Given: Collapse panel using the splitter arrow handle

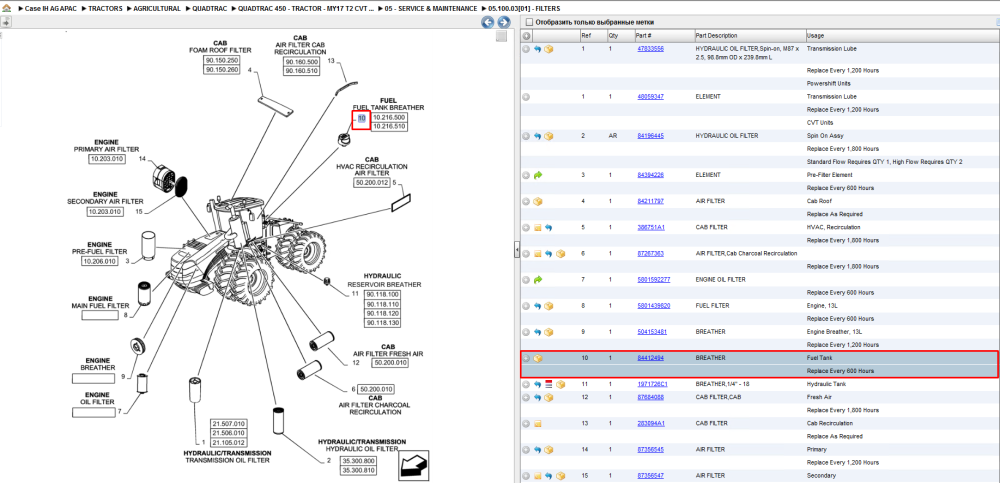Looking at the screenshot, I should click(x=517, y=250).
